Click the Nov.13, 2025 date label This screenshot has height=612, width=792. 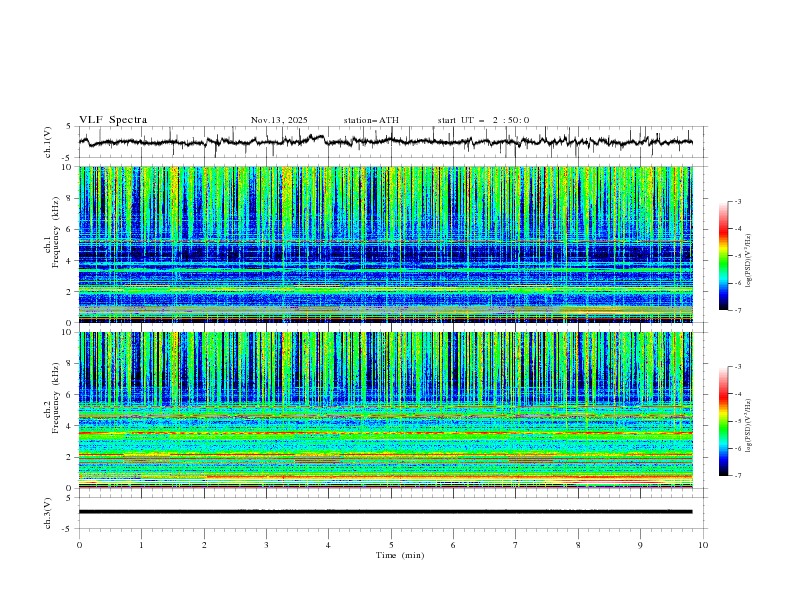(279, 120)
